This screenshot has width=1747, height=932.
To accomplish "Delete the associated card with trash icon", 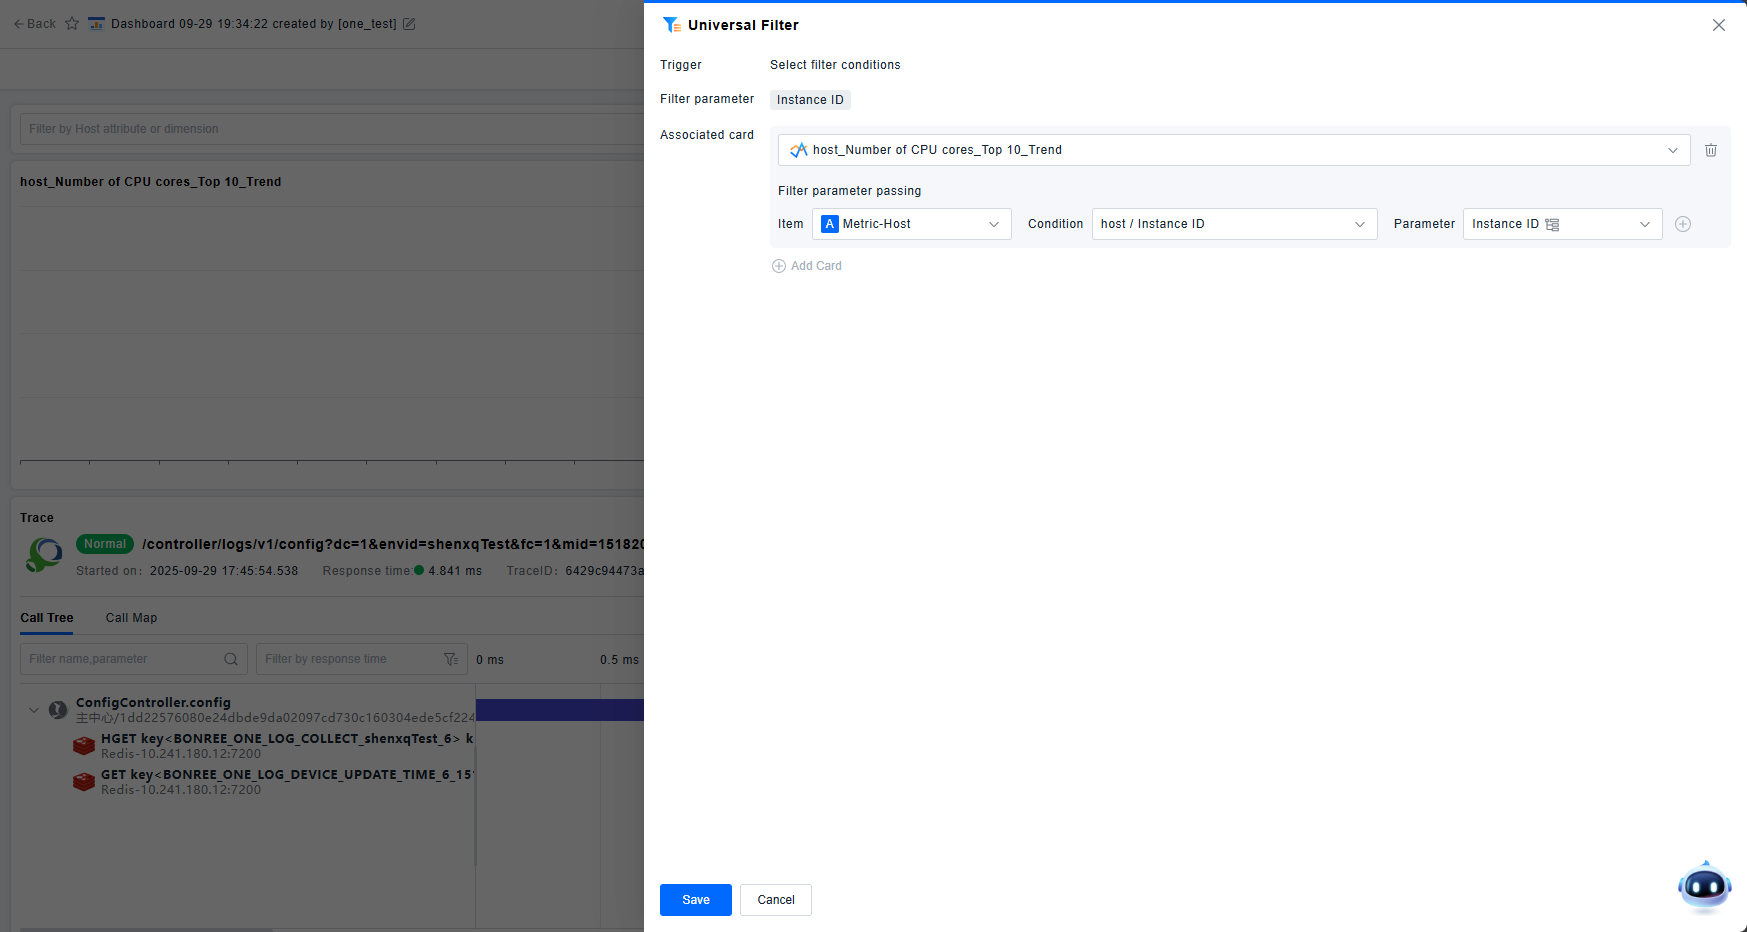I will pyautogui.click(x=1711, y=150).
